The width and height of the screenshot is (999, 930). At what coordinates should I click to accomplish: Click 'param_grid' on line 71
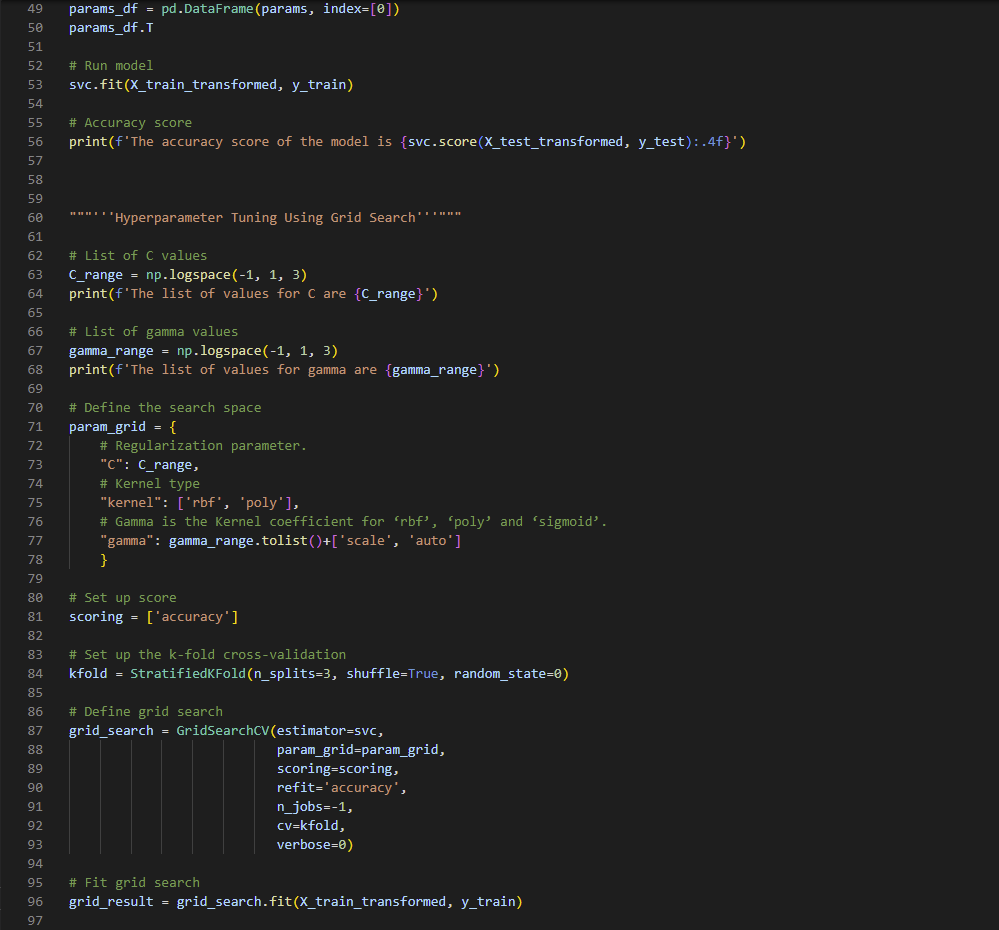click(107, 427)
